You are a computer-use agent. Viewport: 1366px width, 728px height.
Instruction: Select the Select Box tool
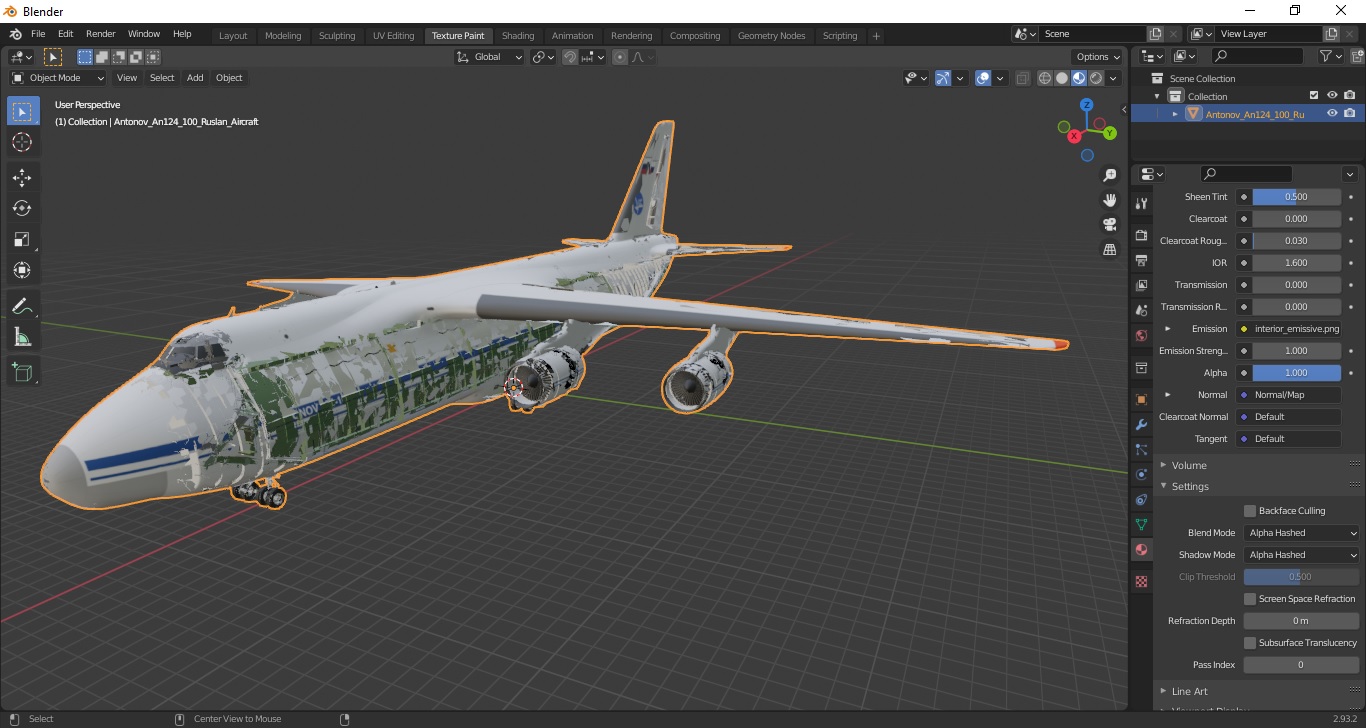click(23, 112)
